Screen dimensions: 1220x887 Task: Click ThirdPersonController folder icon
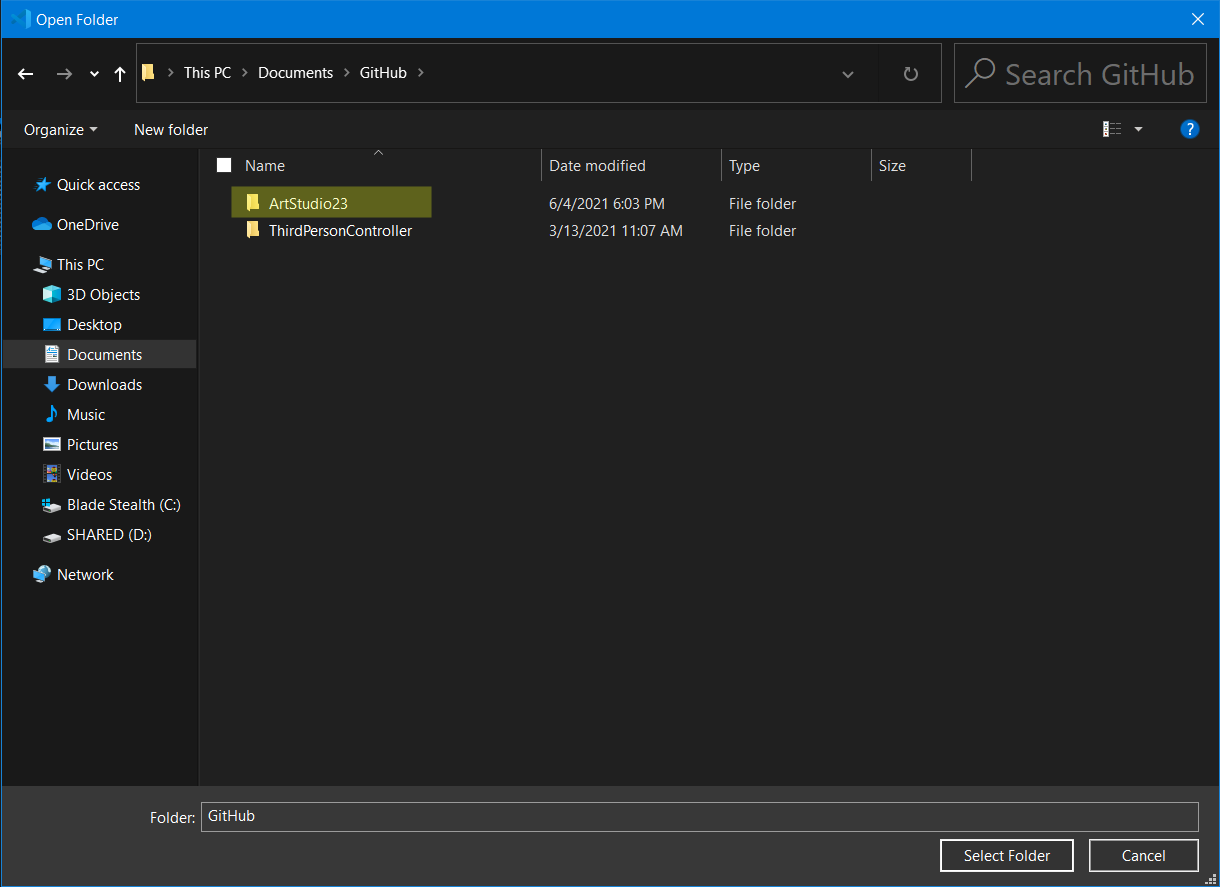253,230
